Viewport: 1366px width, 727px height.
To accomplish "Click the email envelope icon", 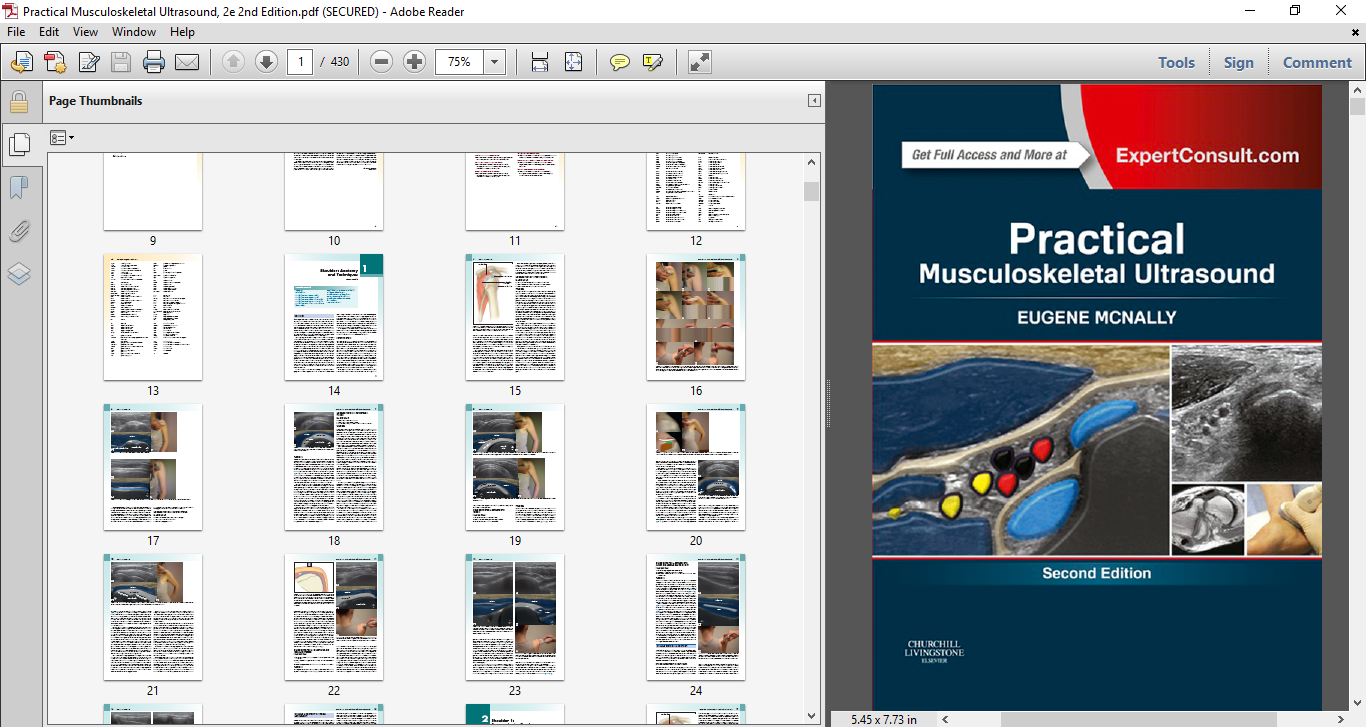I will click(187, 62).
